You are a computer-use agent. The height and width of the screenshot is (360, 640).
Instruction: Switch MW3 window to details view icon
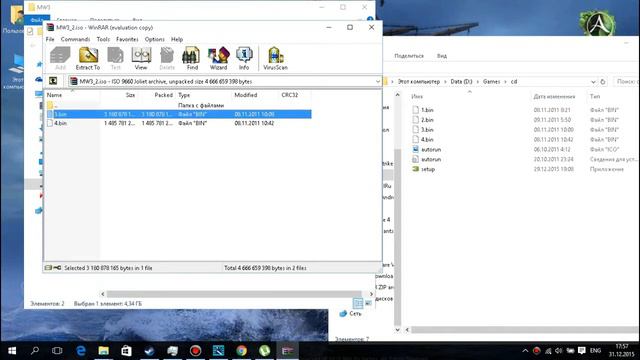tap(358, 303)
